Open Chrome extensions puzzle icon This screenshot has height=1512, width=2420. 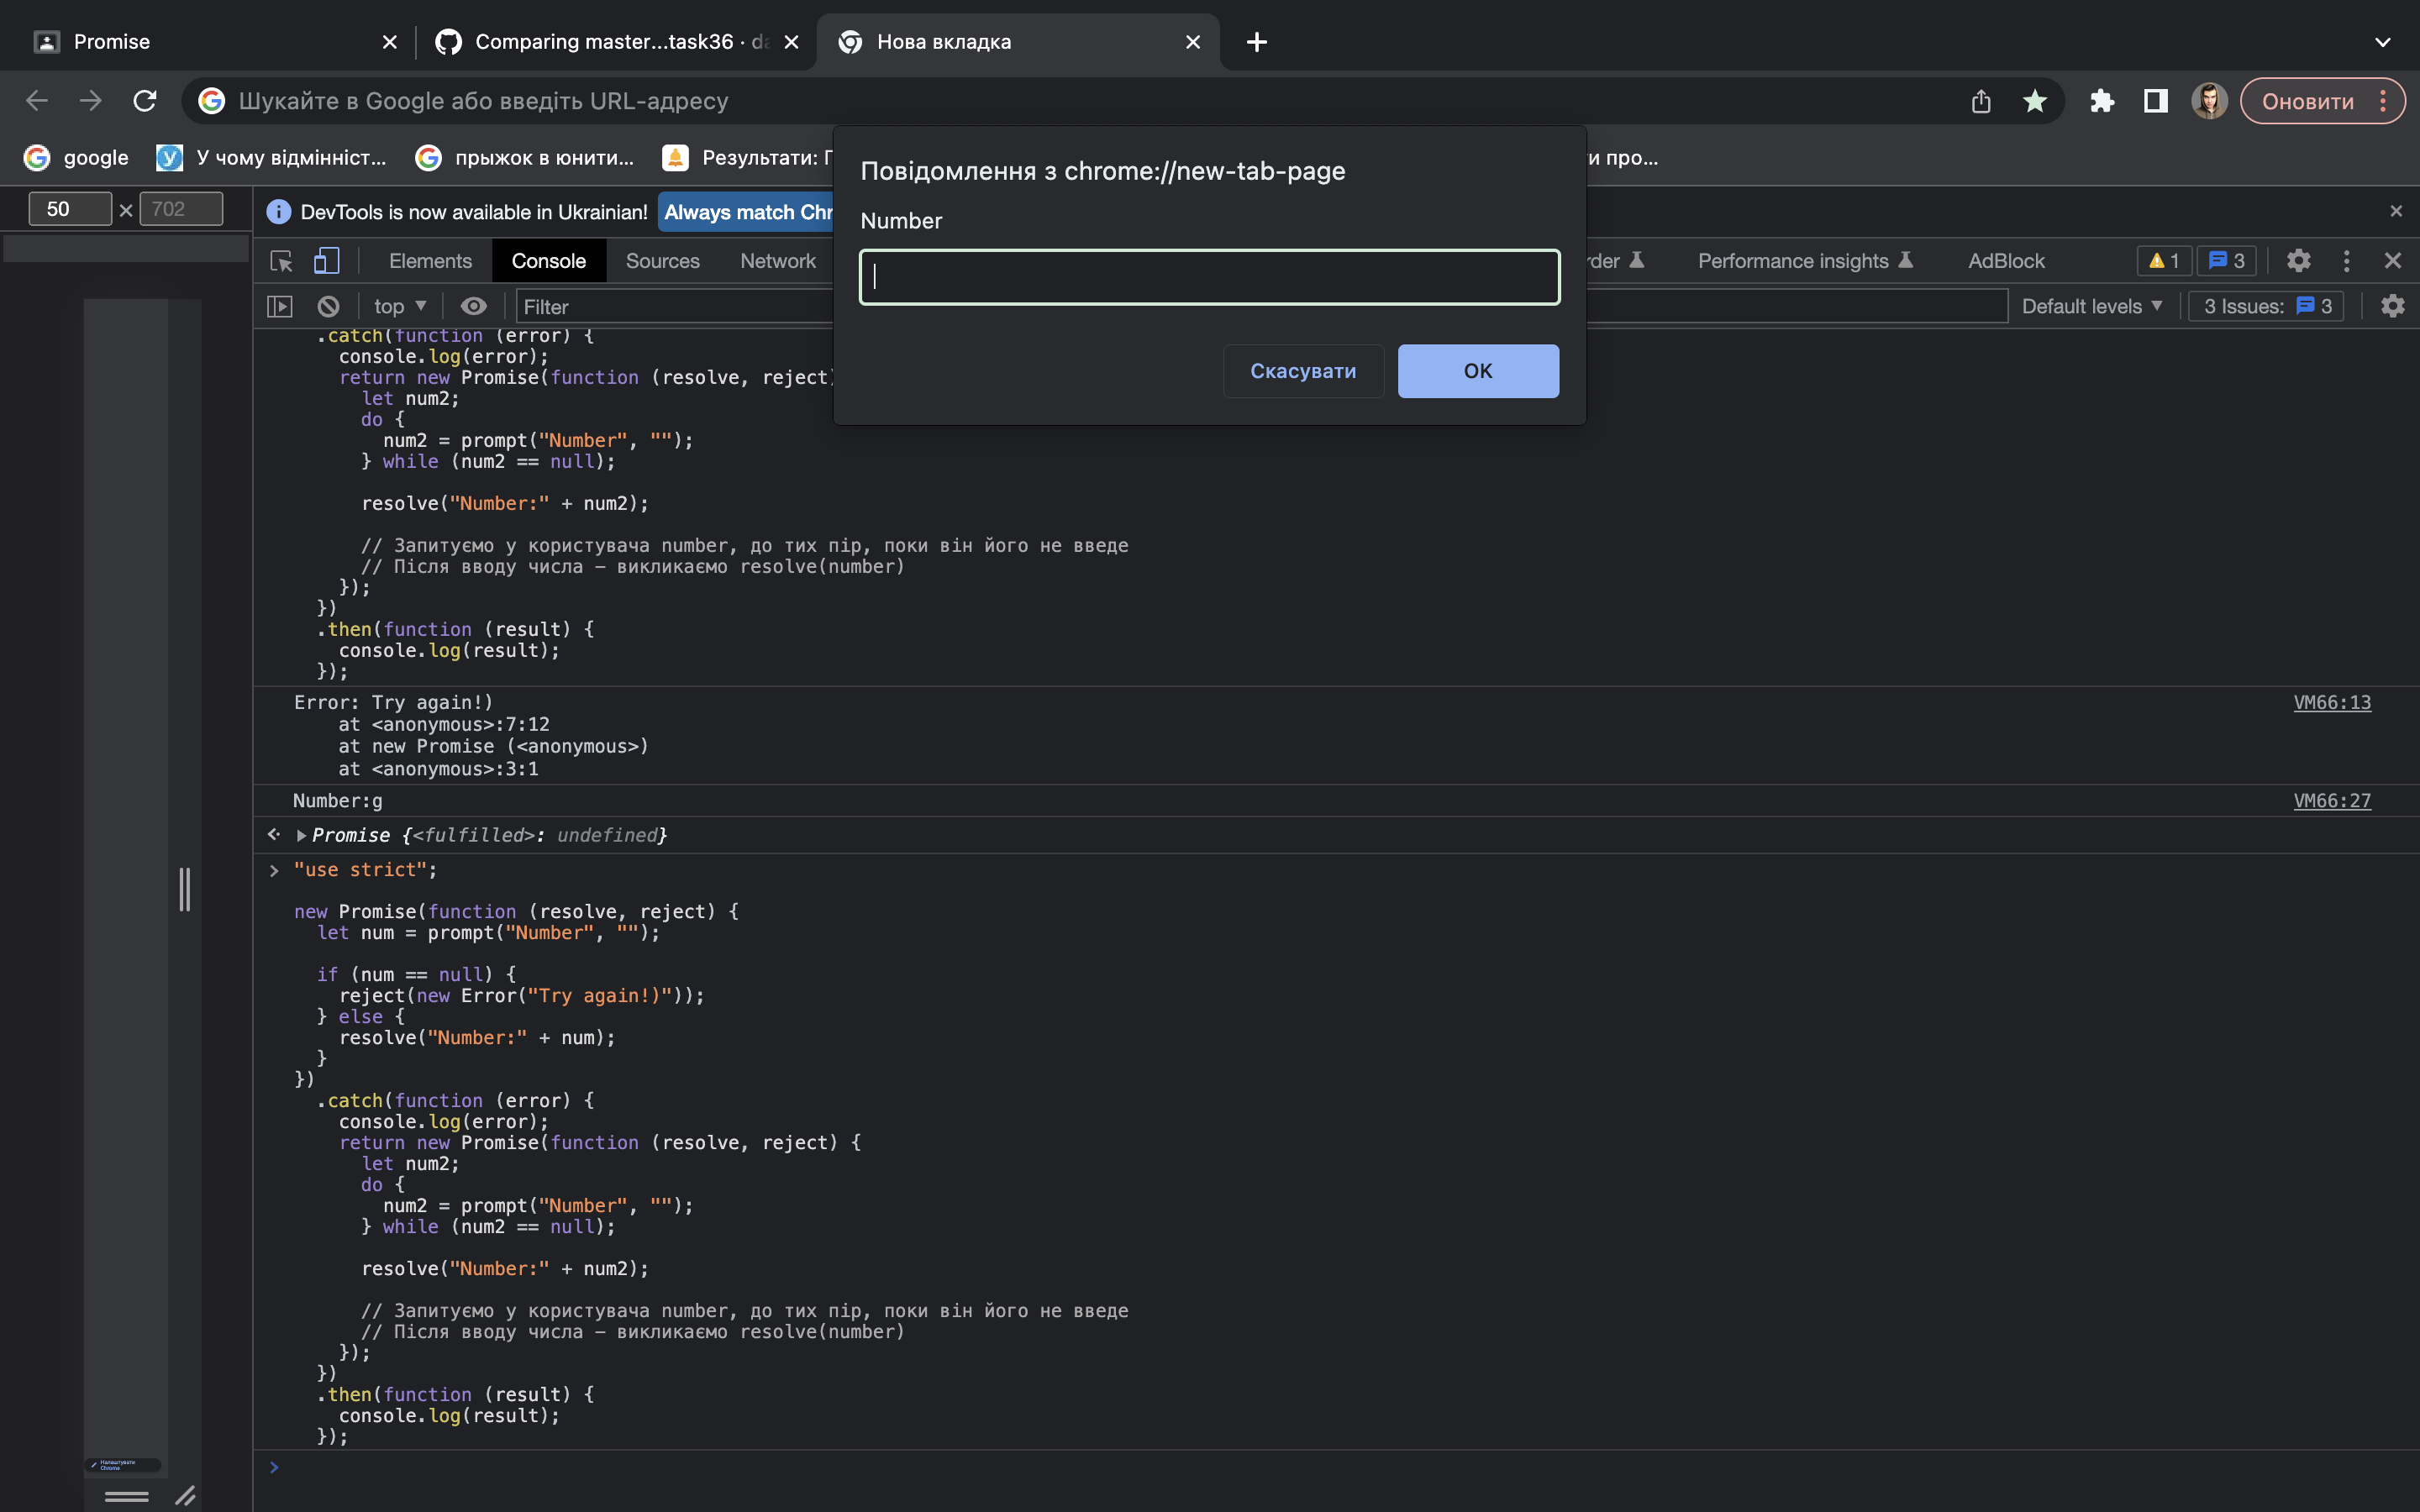tap(2102, 101)
